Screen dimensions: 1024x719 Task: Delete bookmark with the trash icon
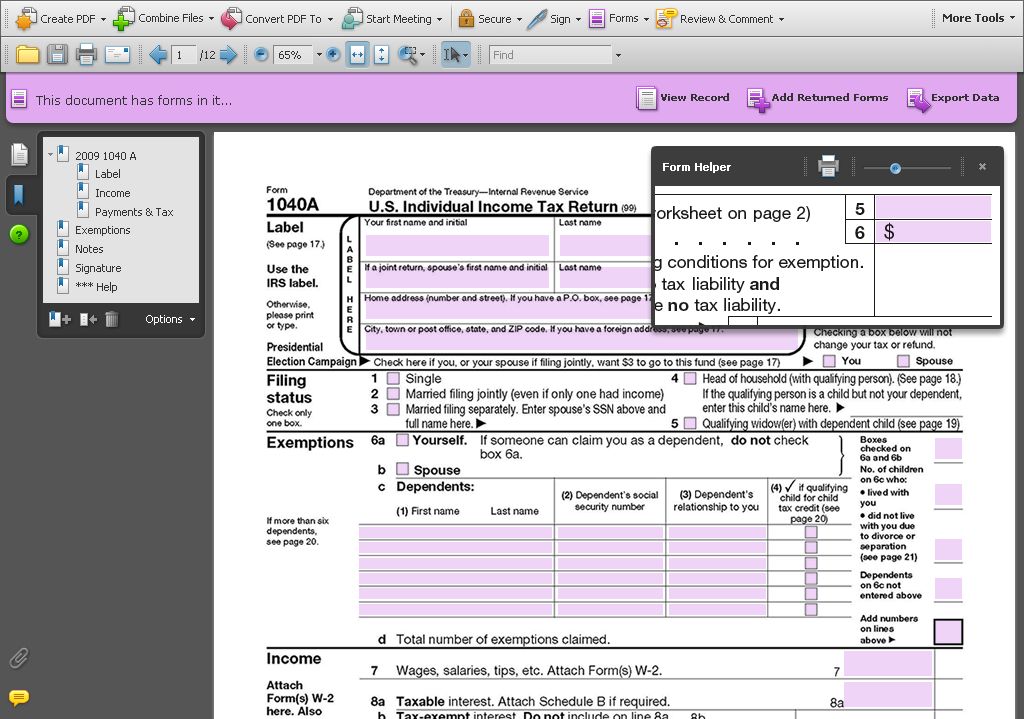pos(112,319)
